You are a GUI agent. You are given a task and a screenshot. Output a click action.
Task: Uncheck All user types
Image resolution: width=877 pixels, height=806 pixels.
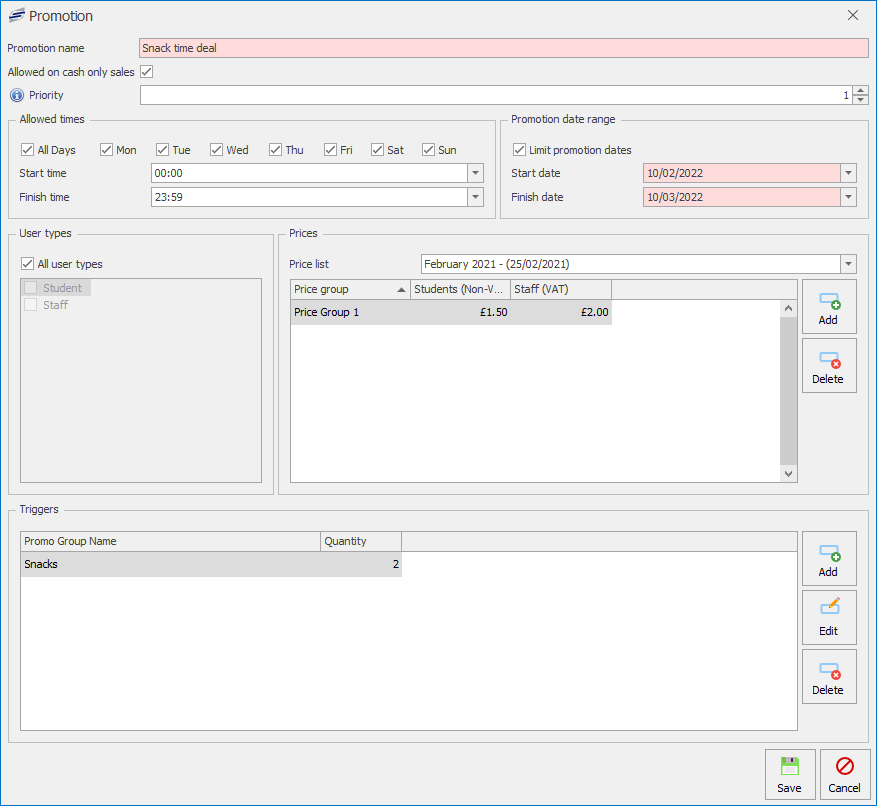pyautogui.click(x=28, y=265)
